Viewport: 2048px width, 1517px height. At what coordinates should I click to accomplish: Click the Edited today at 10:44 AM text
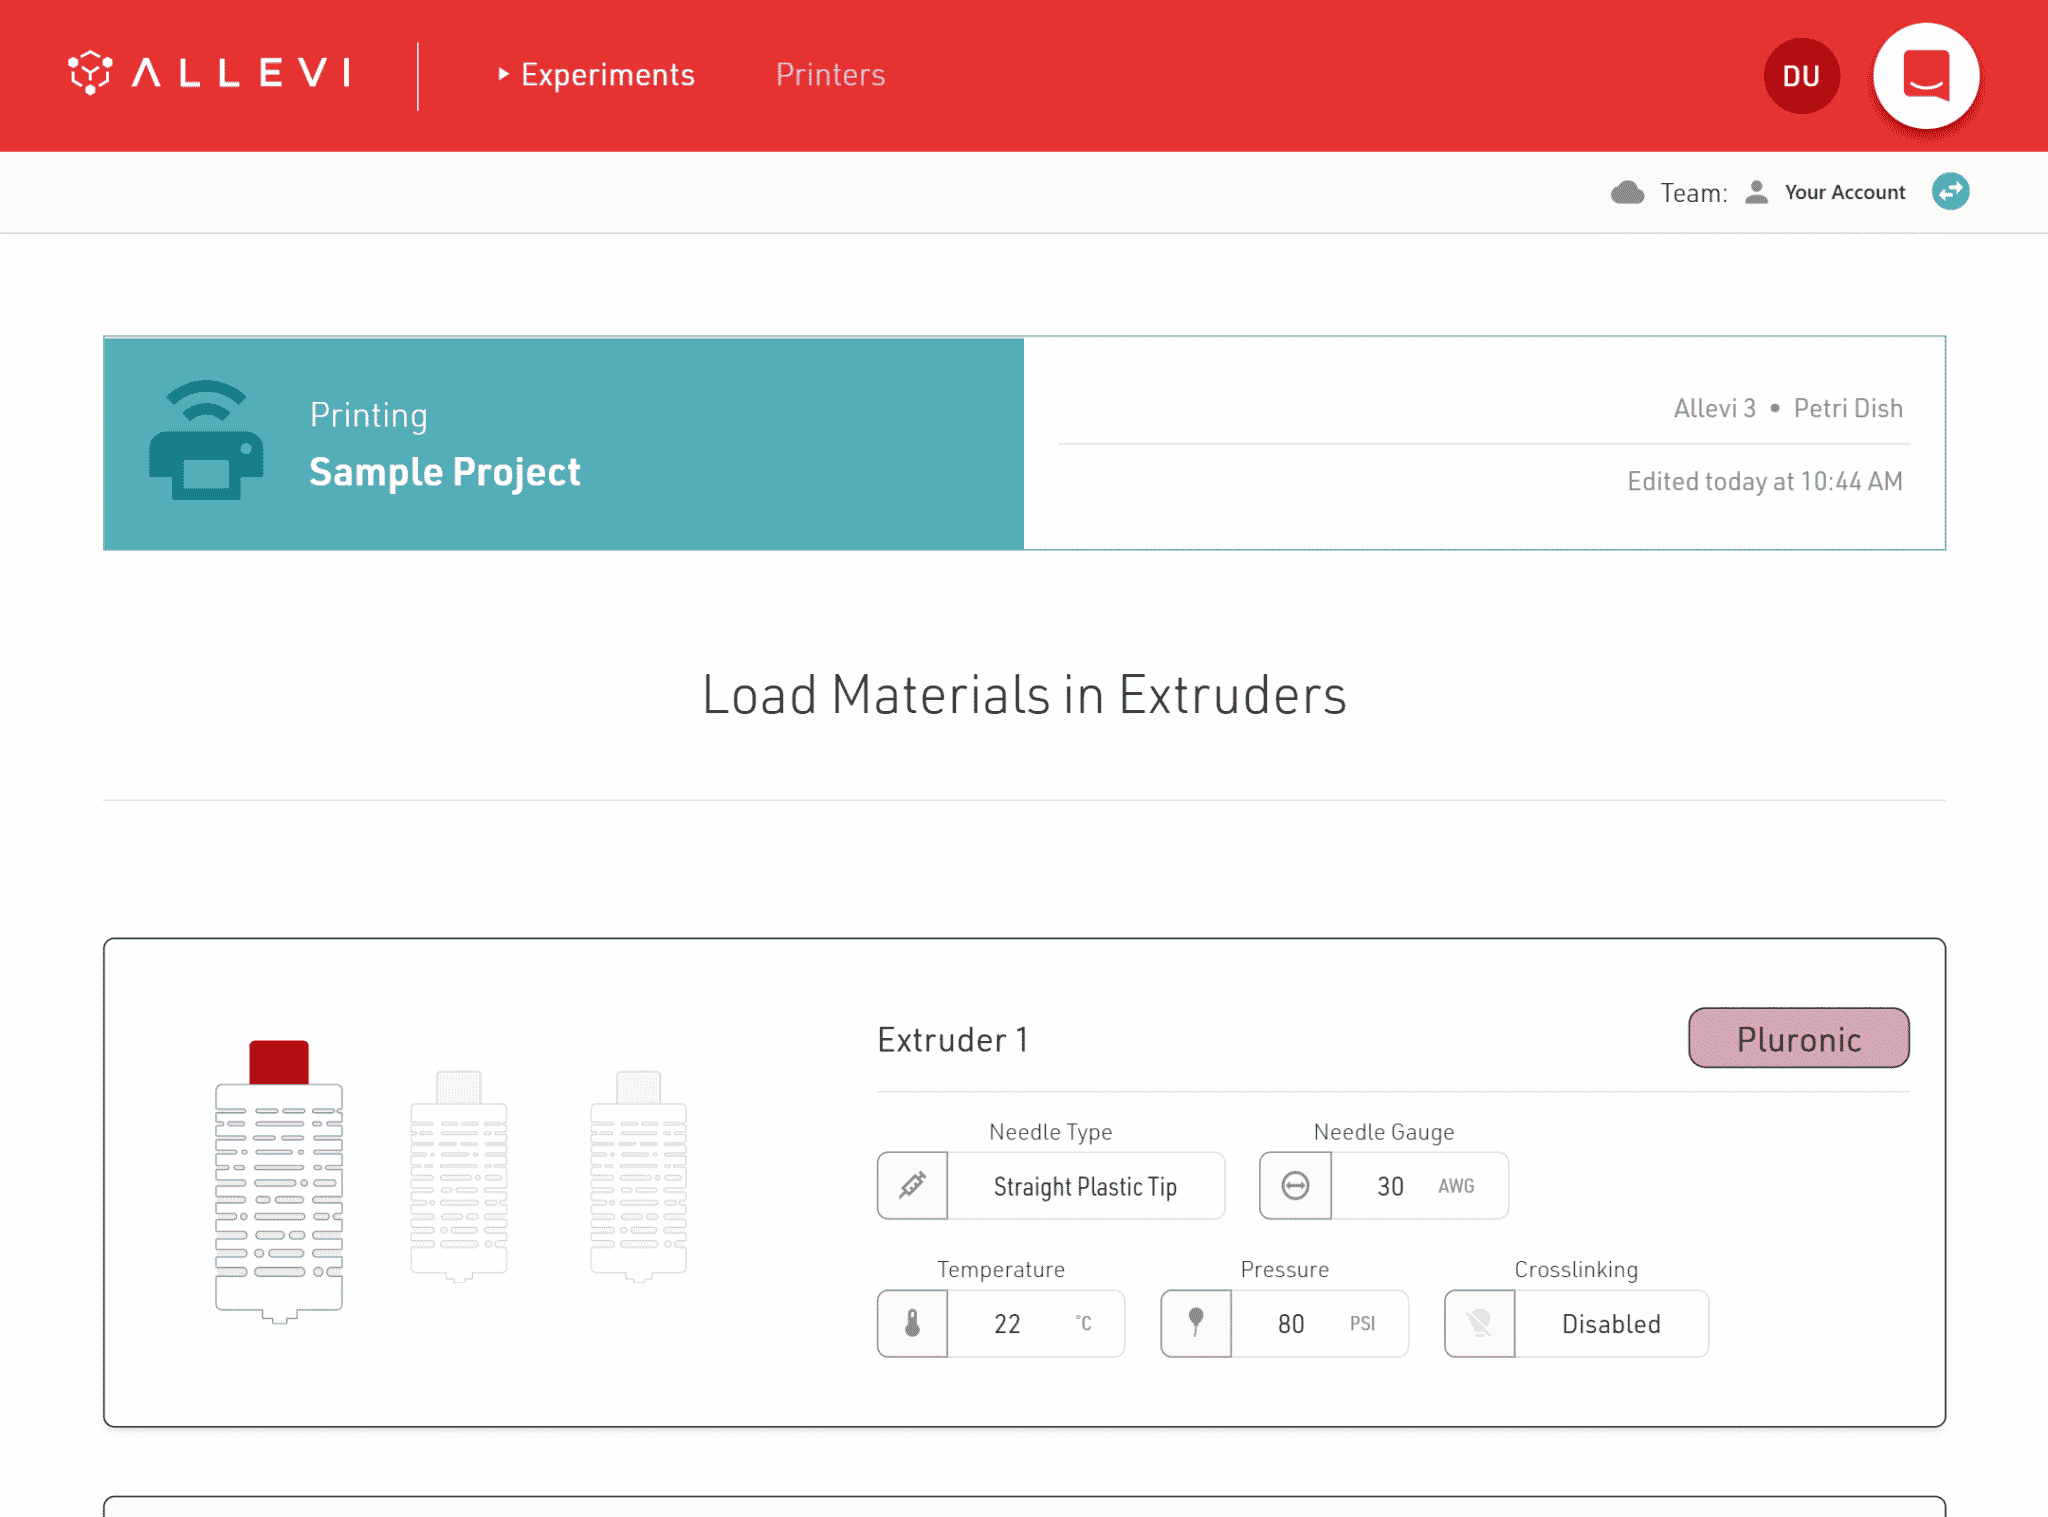coord(1764,481)
